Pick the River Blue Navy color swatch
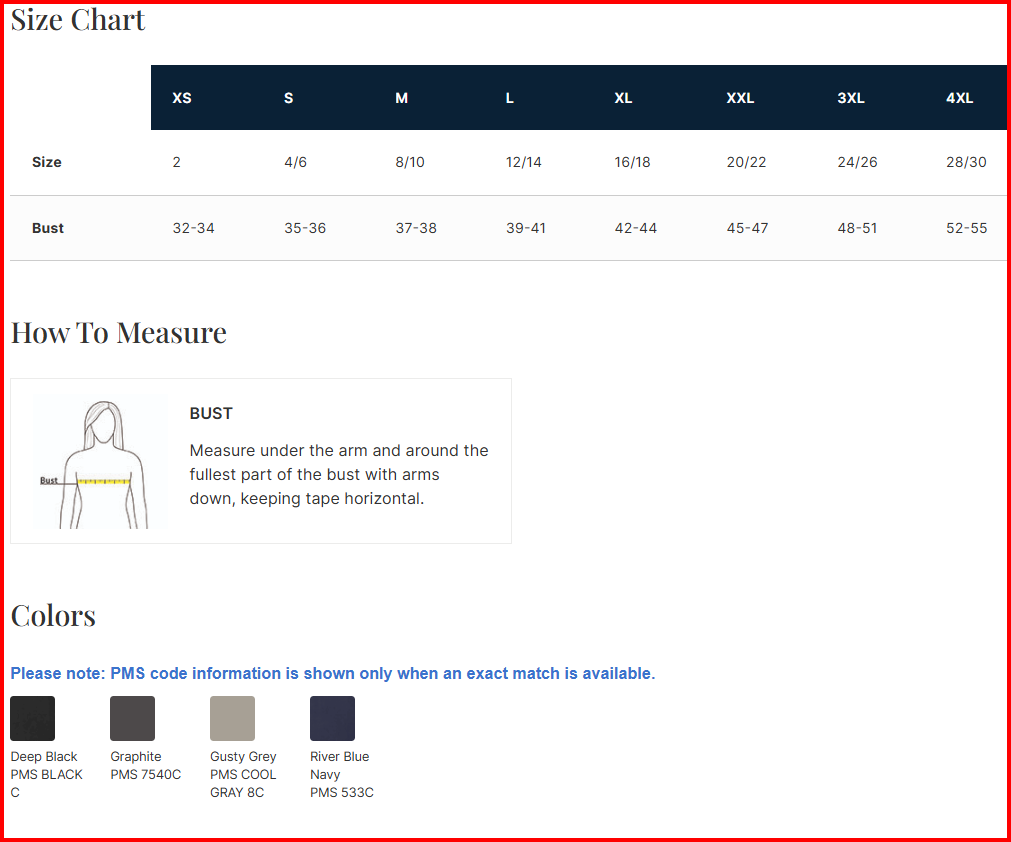 (x=332, y=718)
